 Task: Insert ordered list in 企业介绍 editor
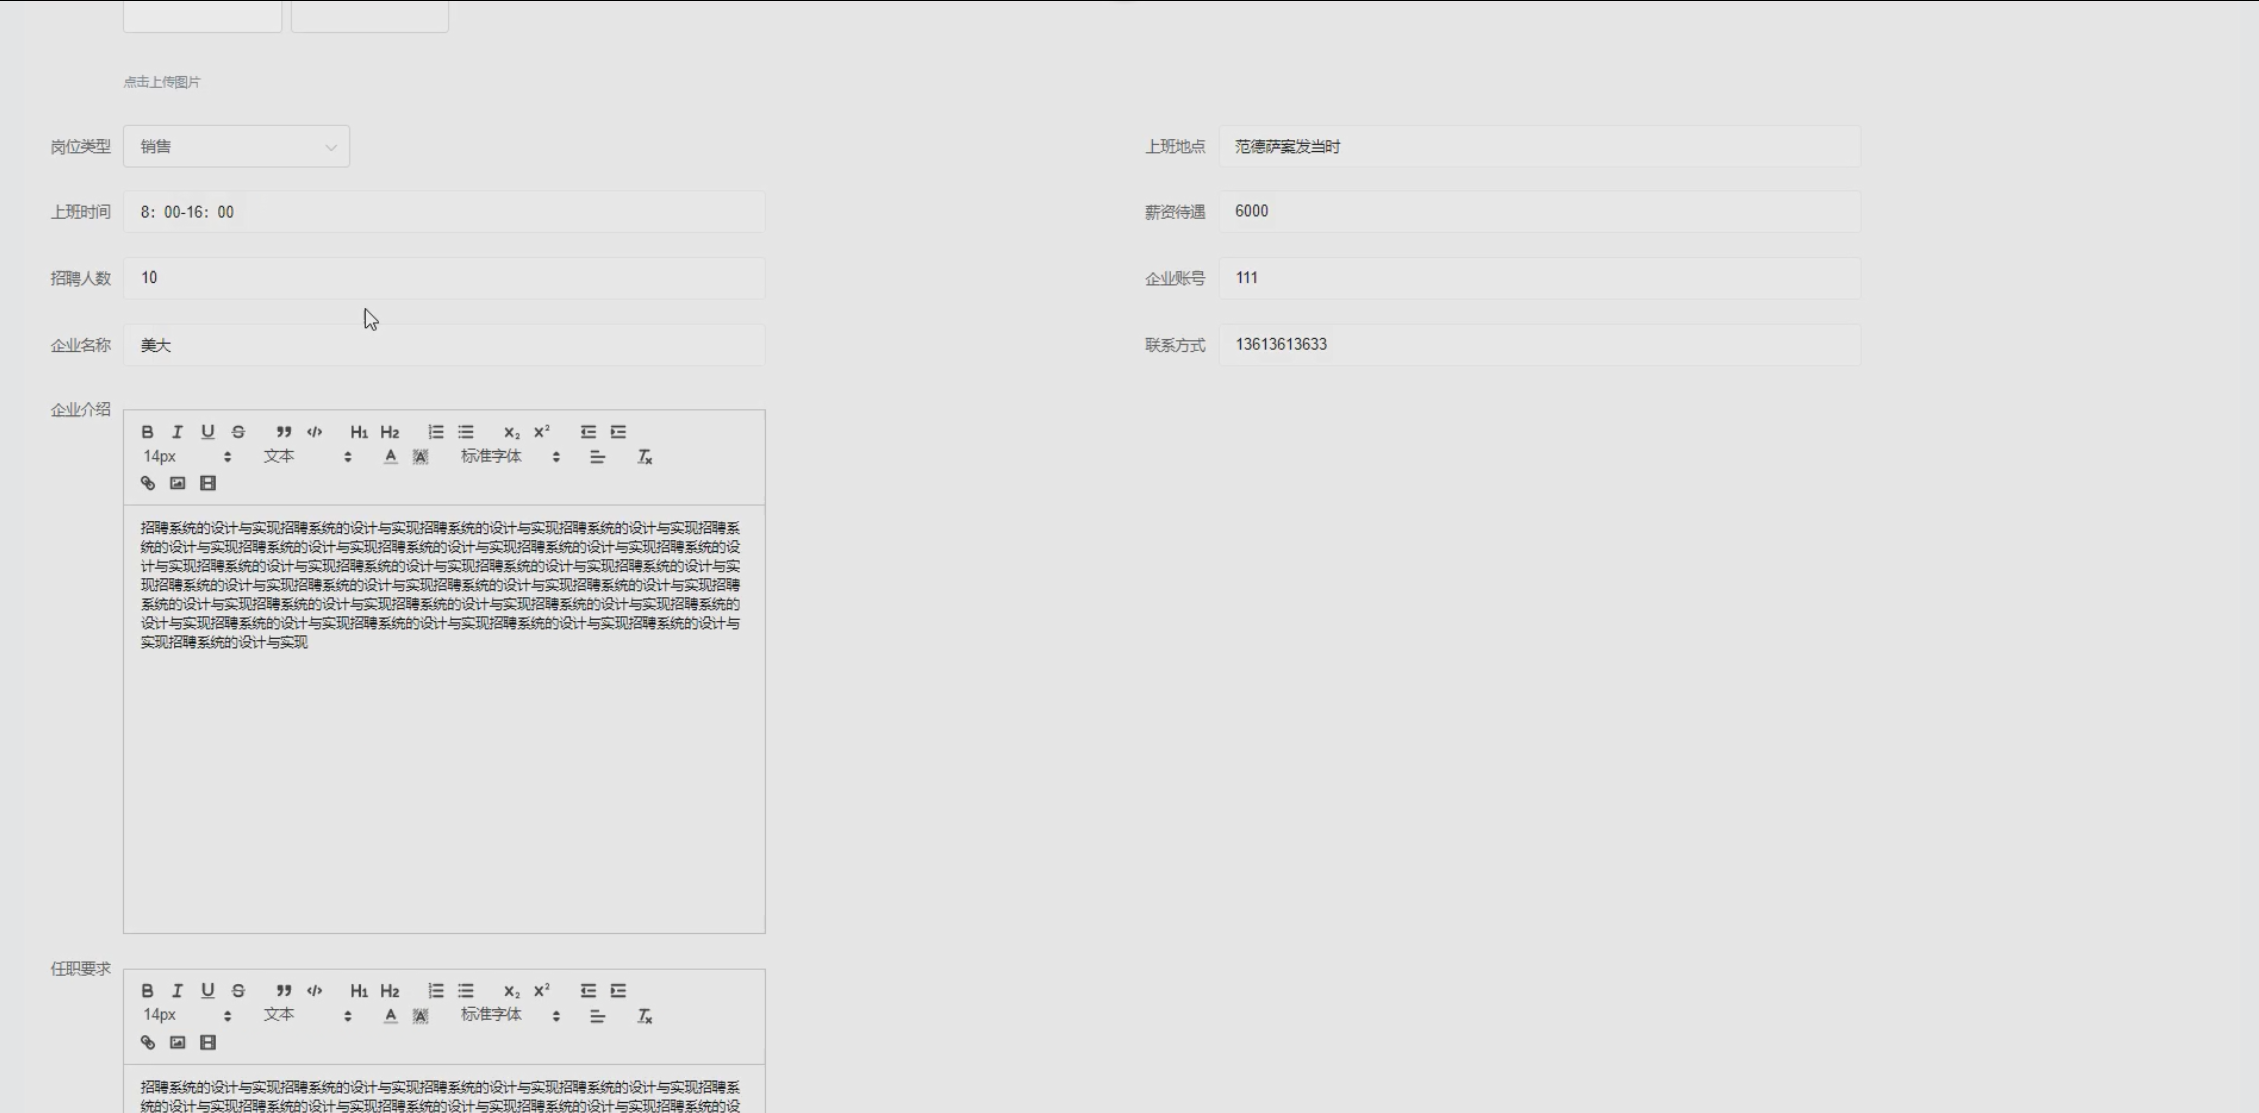pyautogui.click(x=435, y=432)
